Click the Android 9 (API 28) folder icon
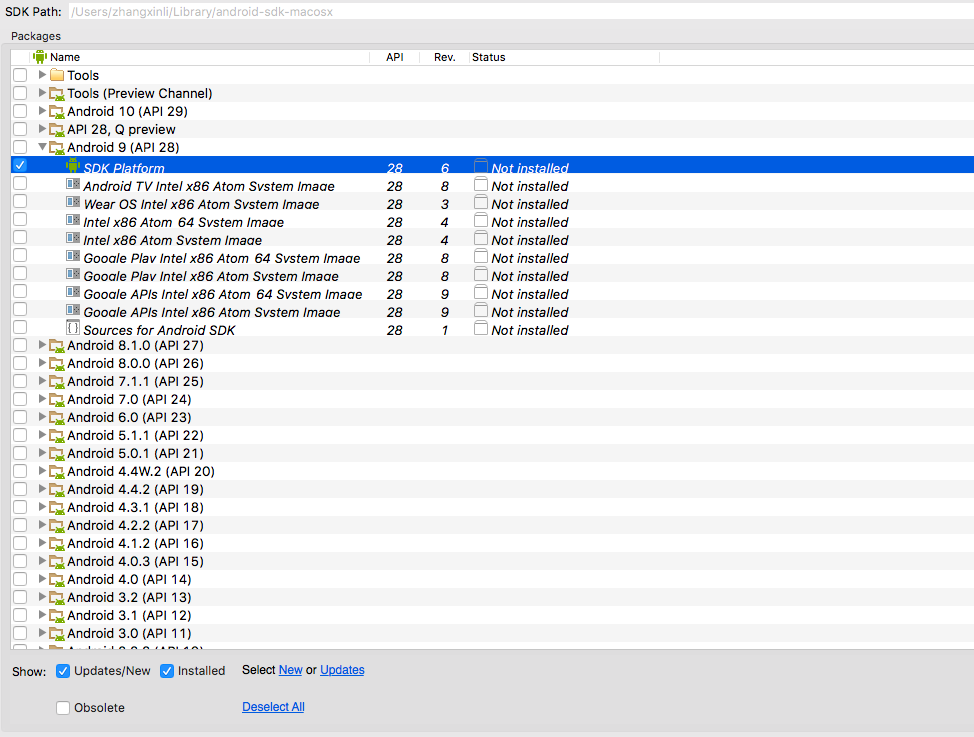The width and height of the screenshot is (974, 737). [57, 148]
